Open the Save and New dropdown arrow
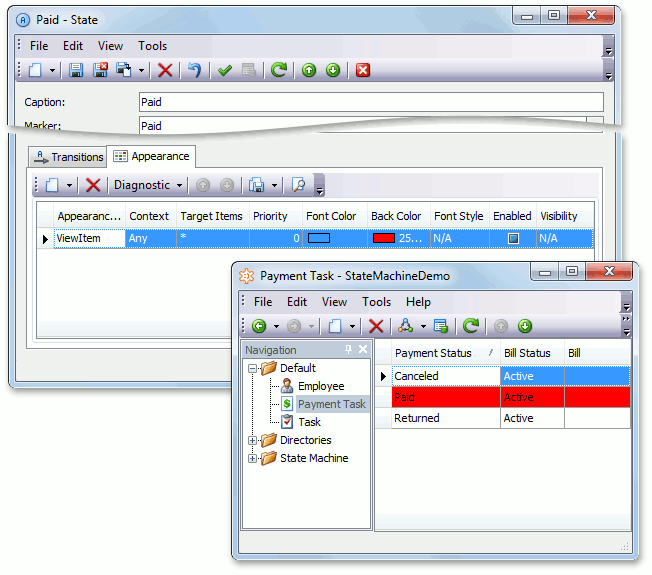Screen dimensions: 652x575 [141, 71]
